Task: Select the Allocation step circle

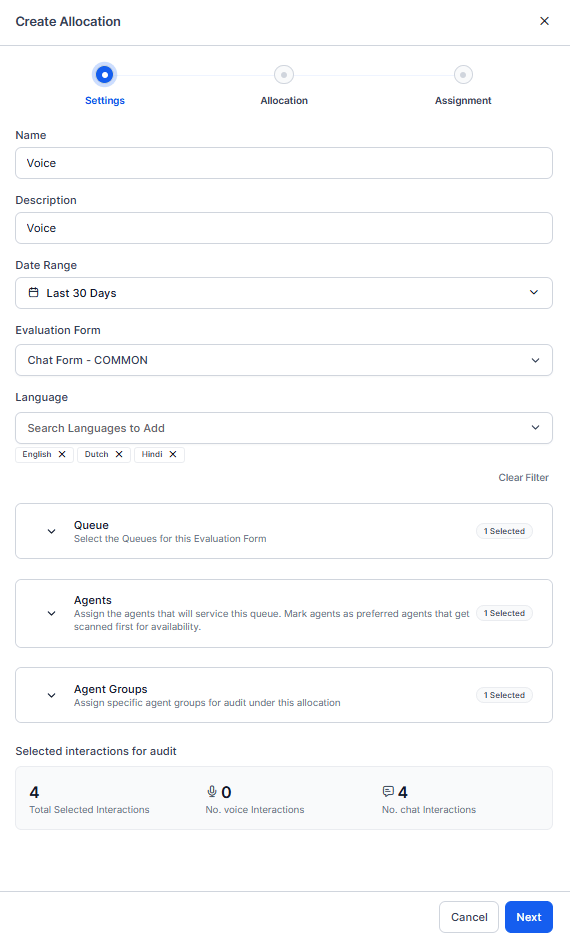Action: 284,75
